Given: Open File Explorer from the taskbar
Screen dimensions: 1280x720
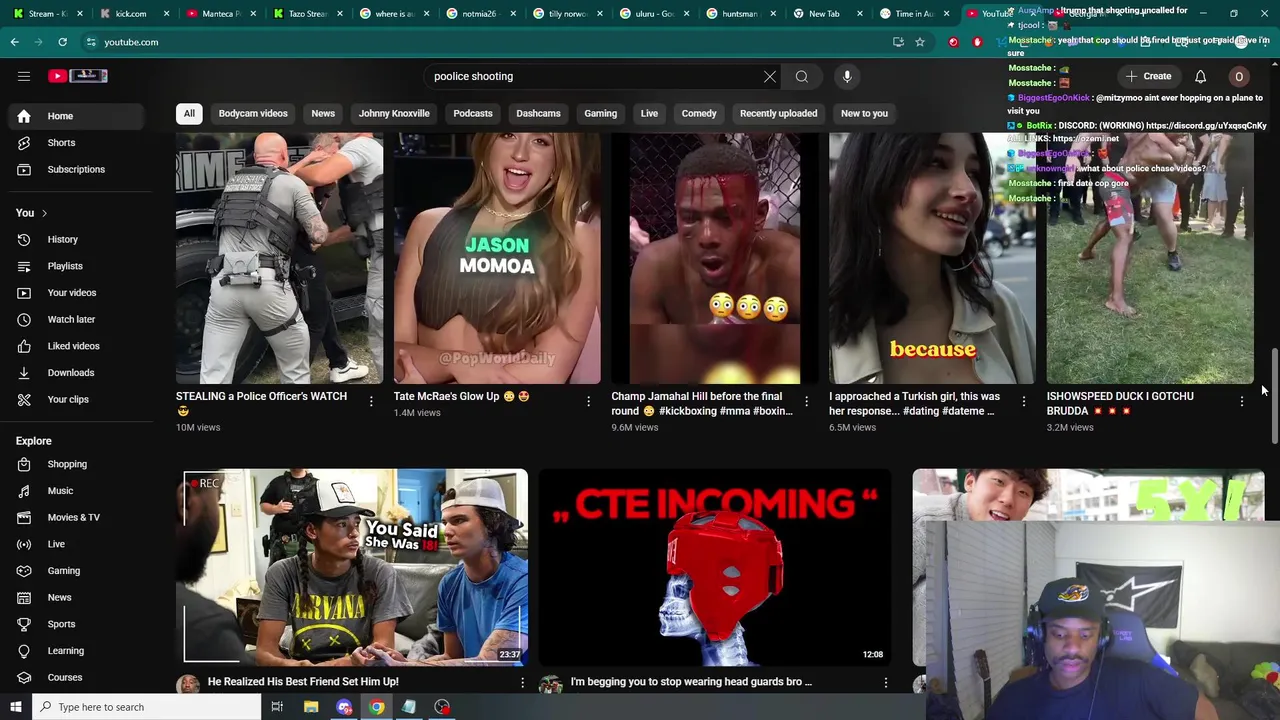Looking at the screenshot, I should [x=311, y=707].
